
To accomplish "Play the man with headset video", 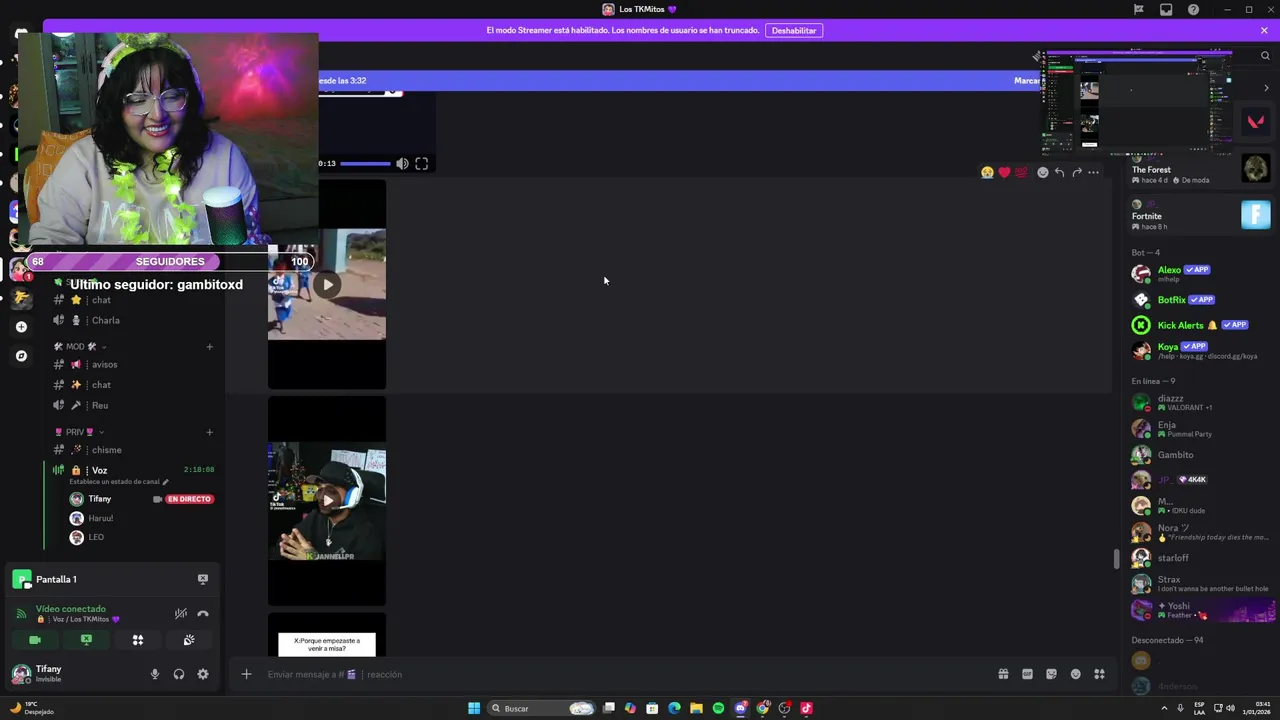I will point(327,500).
